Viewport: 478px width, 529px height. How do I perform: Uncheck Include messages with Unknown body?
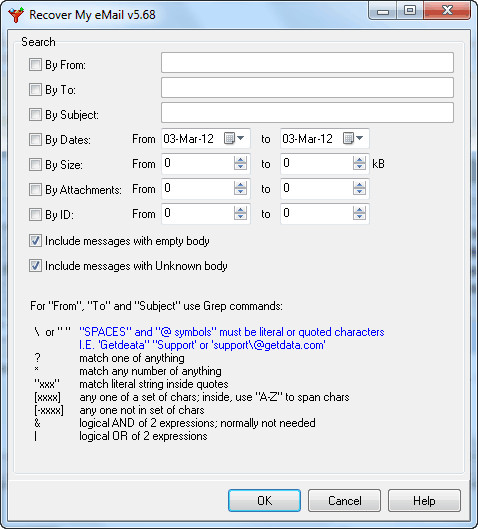point(35,266)
